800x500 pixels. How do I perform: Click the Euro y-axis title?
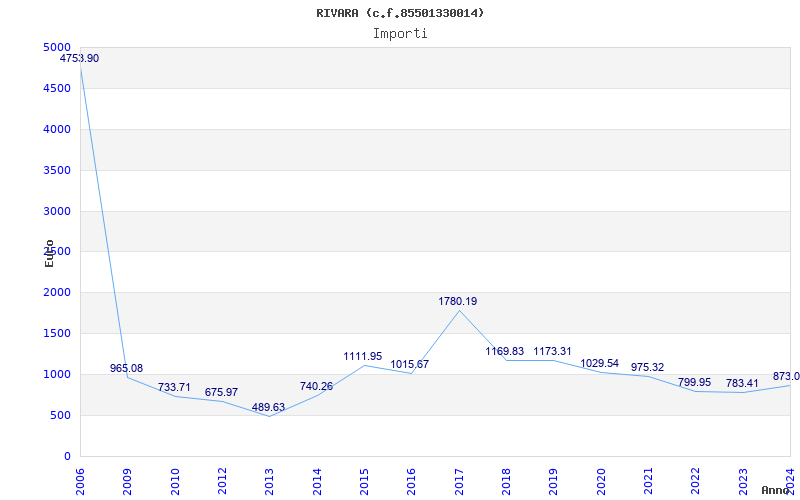tap(49, 254)
